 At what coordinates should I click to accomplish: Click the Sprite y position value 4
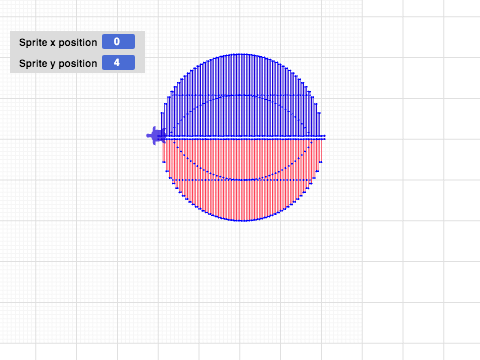(x=118, y=63)
